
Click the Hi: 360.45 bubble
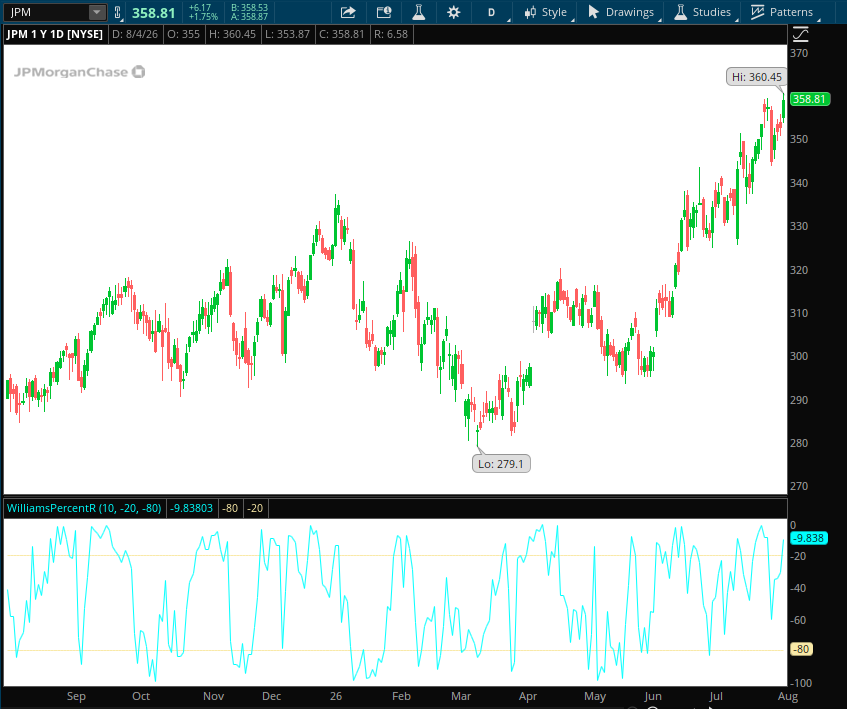(x=756, y=77)
